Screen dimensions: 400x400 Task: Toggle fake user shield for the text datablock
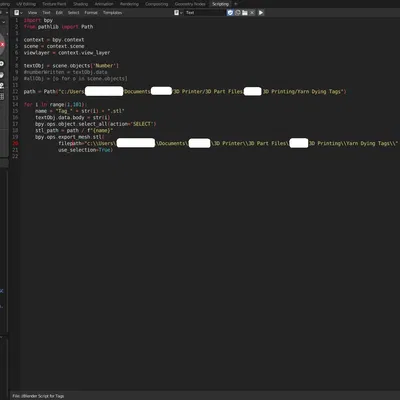click(x=230, y=13)
